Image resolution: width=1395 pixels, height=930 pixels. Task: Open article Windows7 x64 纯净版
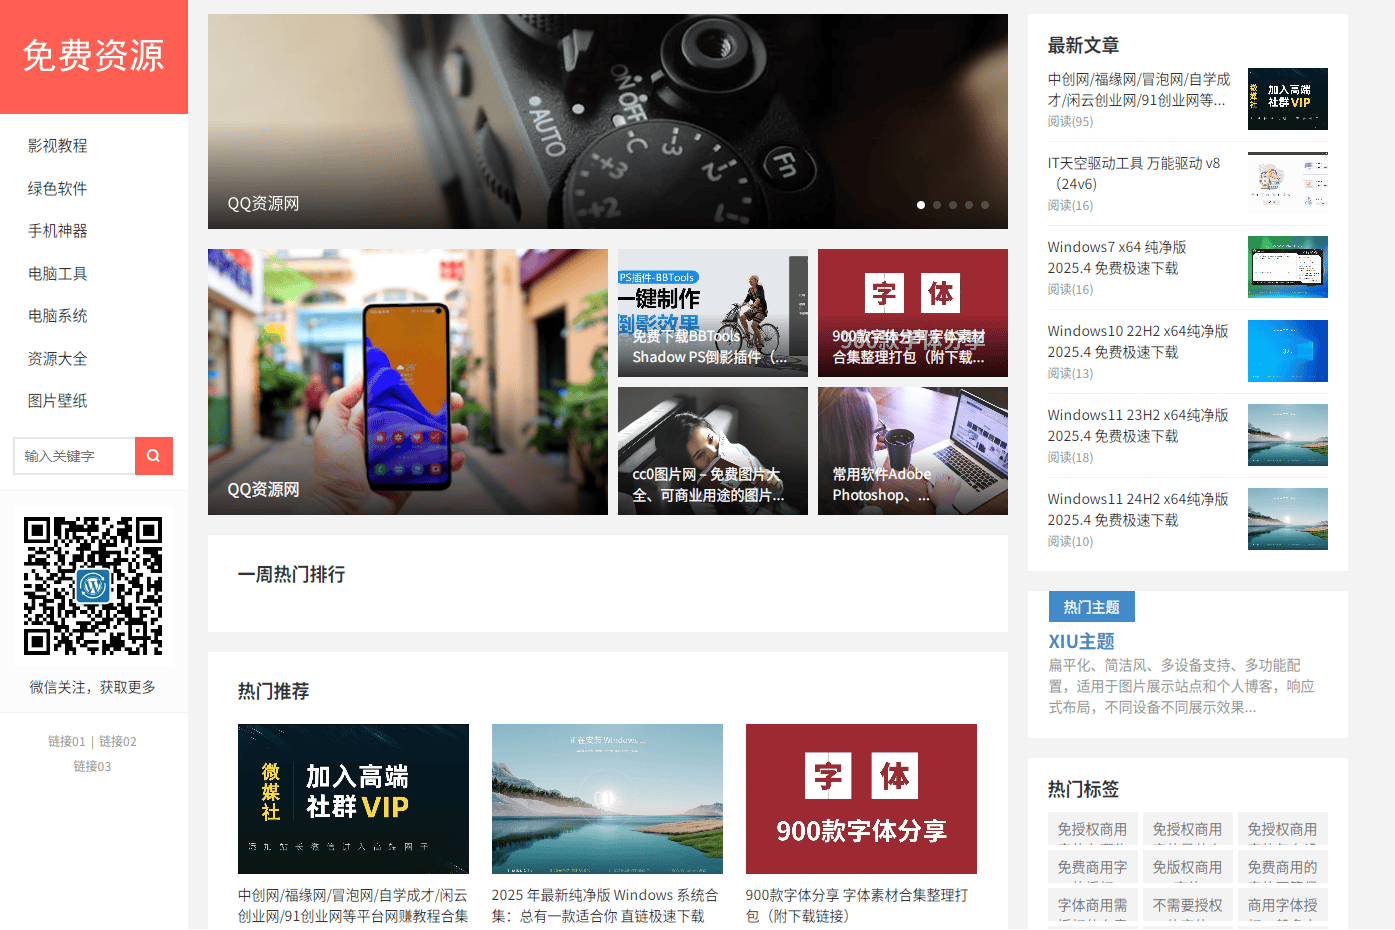point(1117,257)
